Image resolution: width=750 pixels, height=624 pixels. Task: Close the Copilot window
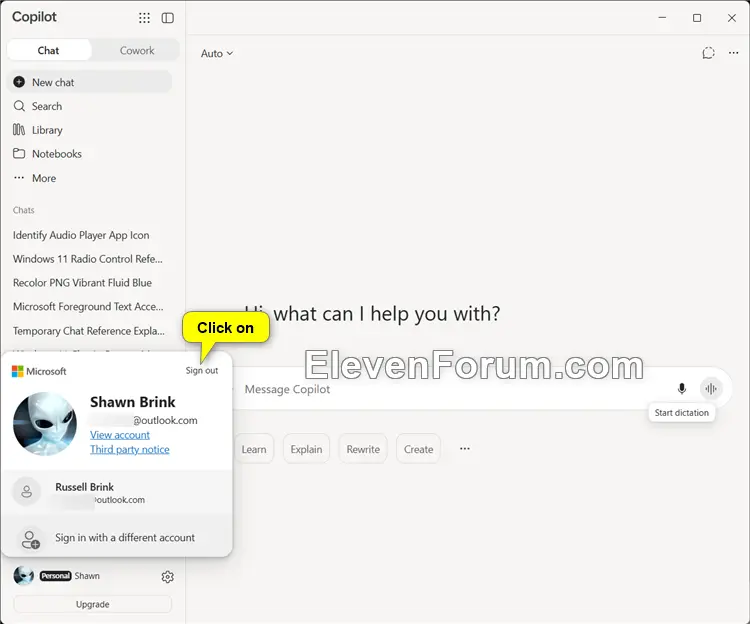coord(732,18)
